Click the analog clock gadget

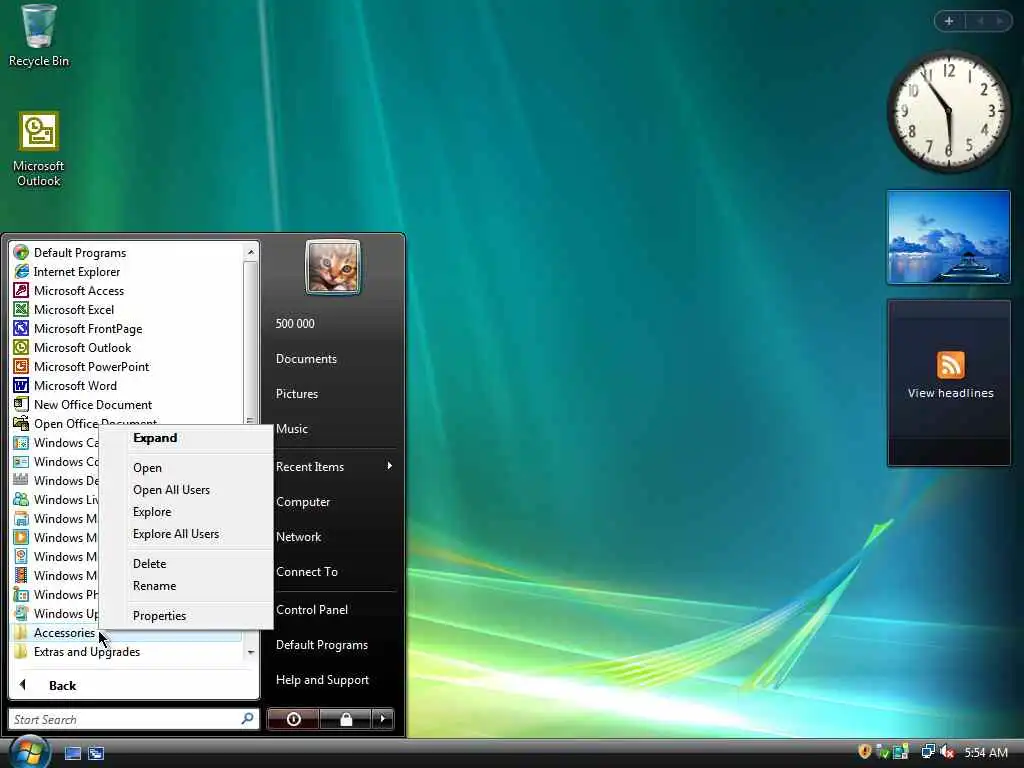point(948,112)
